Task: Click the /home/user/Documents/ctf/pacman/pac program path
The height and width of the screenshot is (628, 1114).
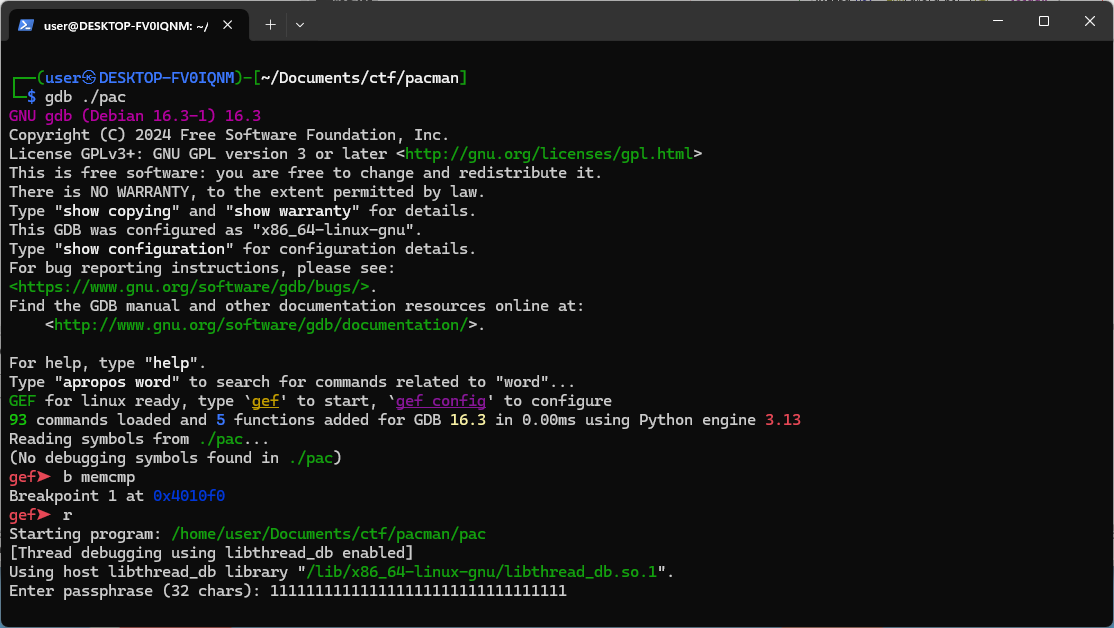Action: tap(328, 534)
